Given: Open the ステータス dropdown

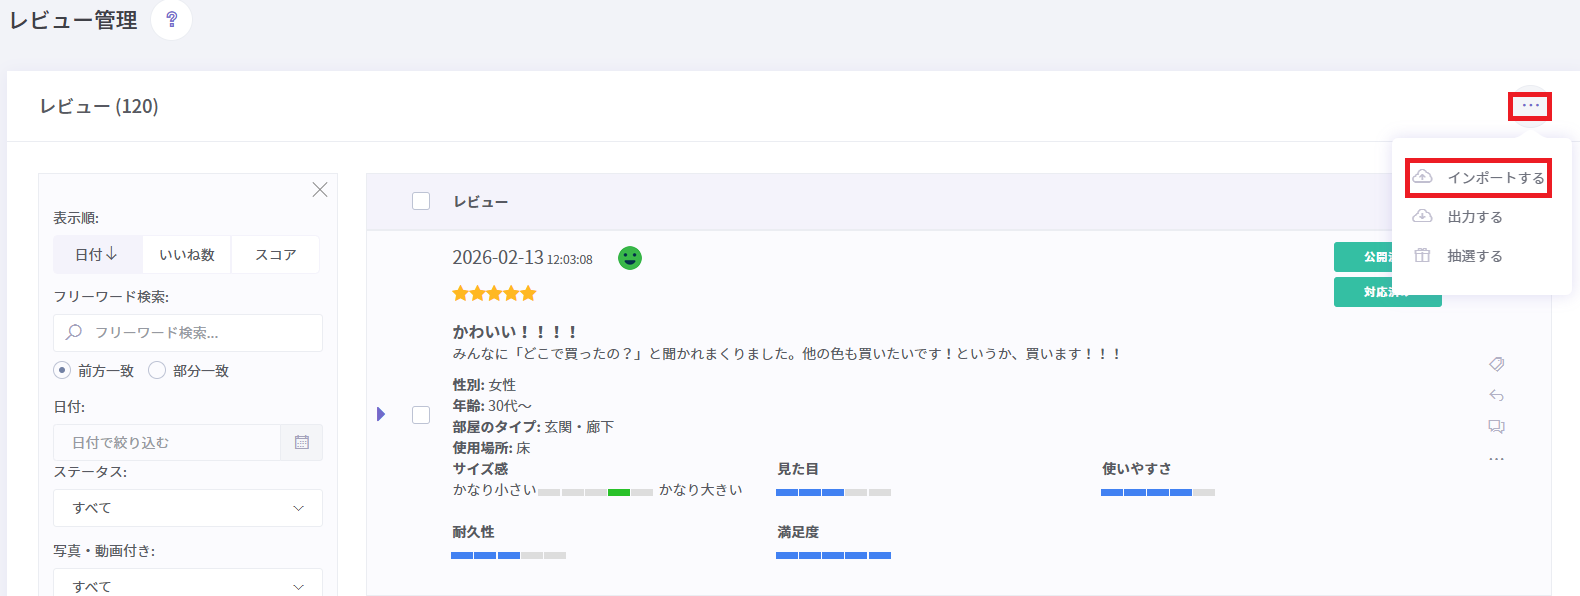Looking at the screenshot, I should [x=188, y=508].
